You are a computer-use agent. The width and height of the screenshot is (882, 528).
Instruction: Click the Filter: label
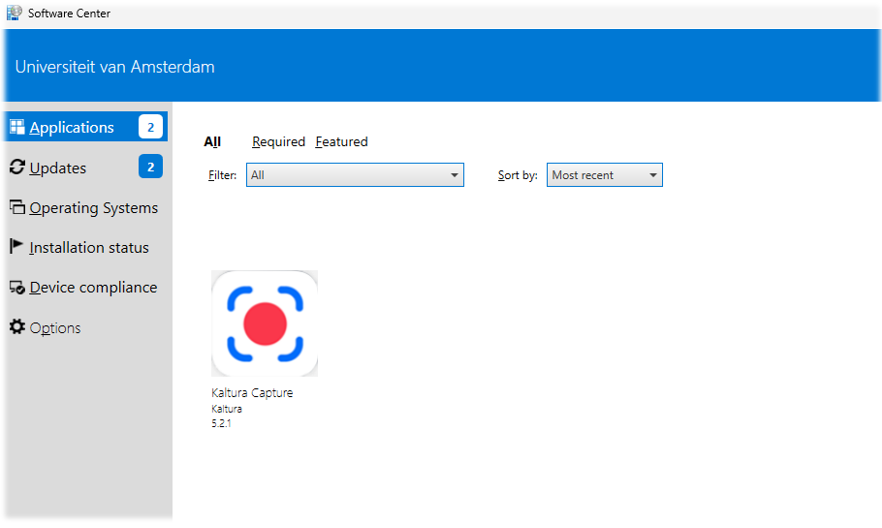[223, 175]
